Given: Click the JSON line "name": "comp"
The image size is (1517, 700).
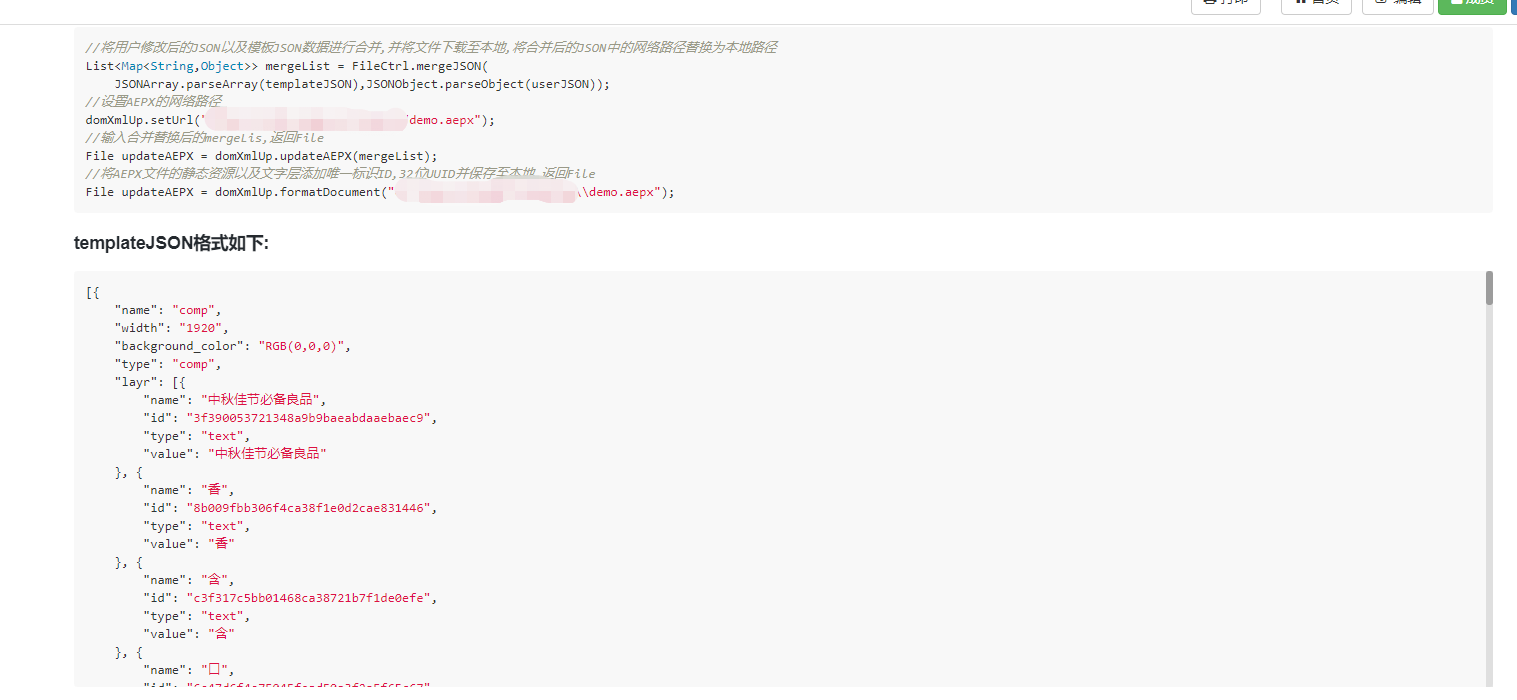Looking at the screenshot, I should click(x=168, y=310).
